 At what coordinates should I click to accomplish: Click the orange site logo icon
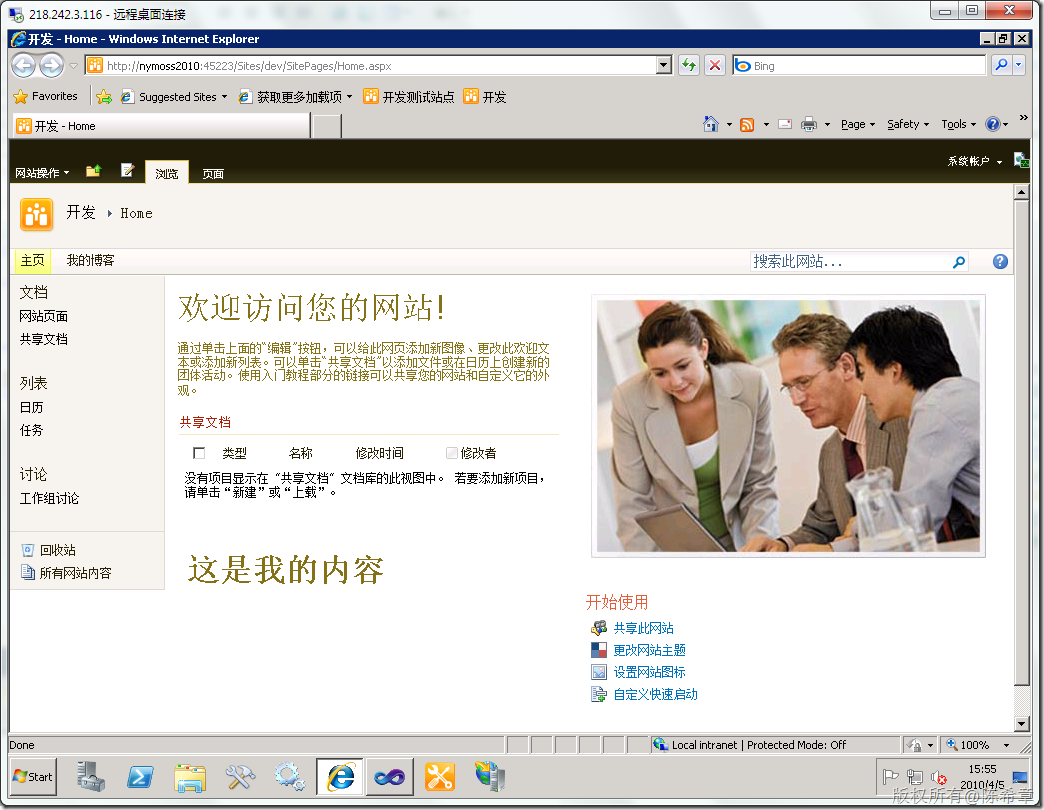[x=37, y=214]
